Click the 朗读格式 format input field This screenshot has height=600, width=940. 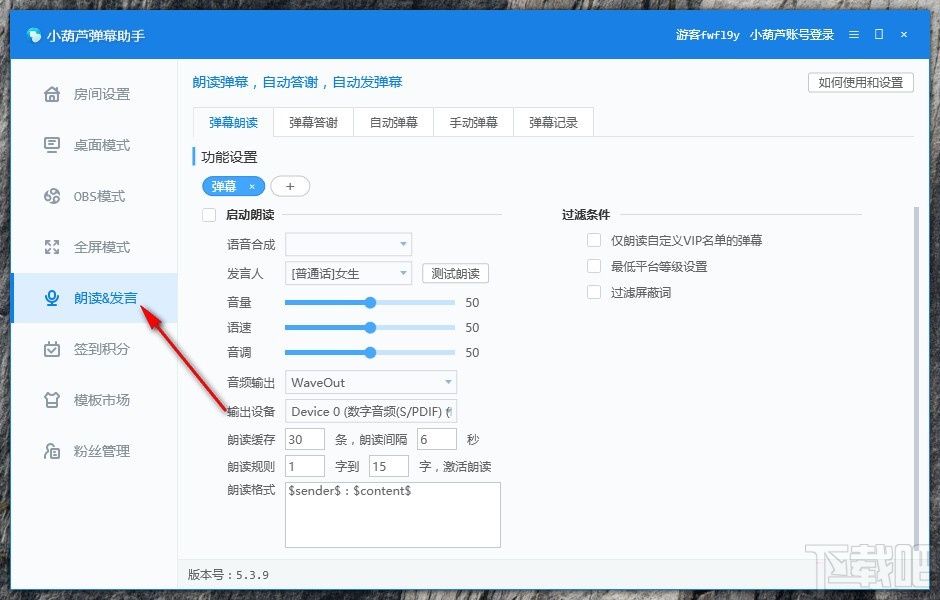(392, 515)
